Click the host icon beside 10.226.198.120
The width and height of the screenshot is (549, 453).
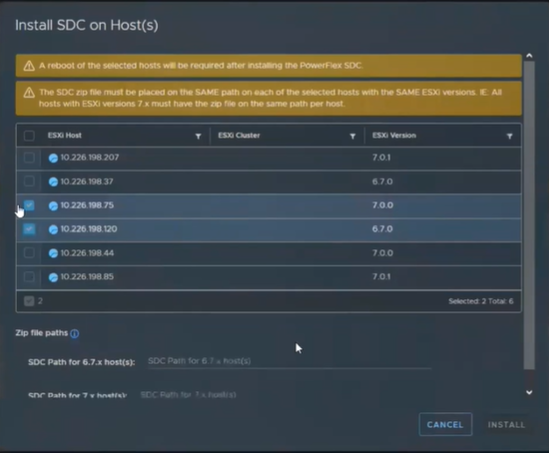click(53, 230)
